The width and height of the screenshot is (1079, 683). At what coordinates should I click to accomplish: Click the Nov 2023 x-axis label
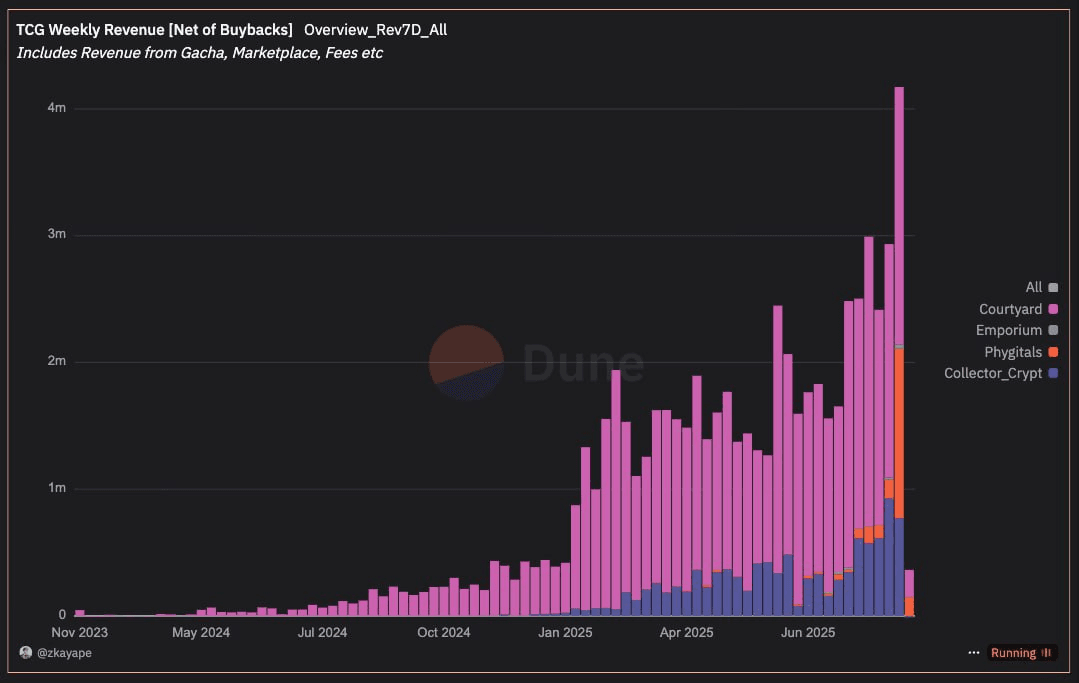click(80, 633)
